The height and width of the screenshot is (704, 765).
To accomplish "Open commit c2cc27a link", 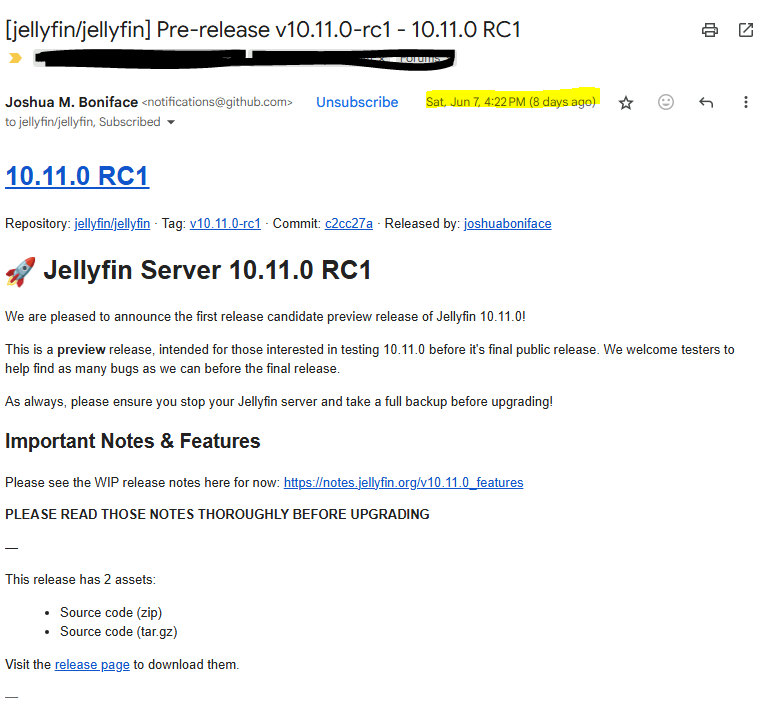I will 348,223.
